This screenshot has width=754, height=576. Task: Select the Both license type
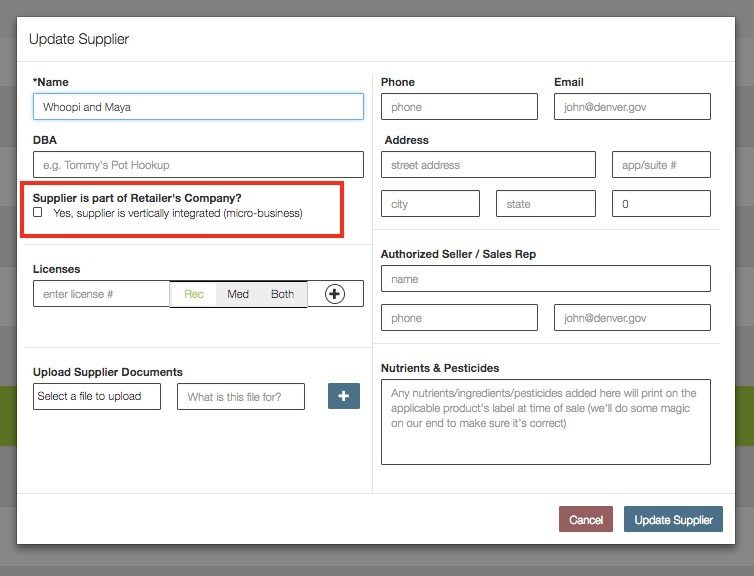pos(283,294)
